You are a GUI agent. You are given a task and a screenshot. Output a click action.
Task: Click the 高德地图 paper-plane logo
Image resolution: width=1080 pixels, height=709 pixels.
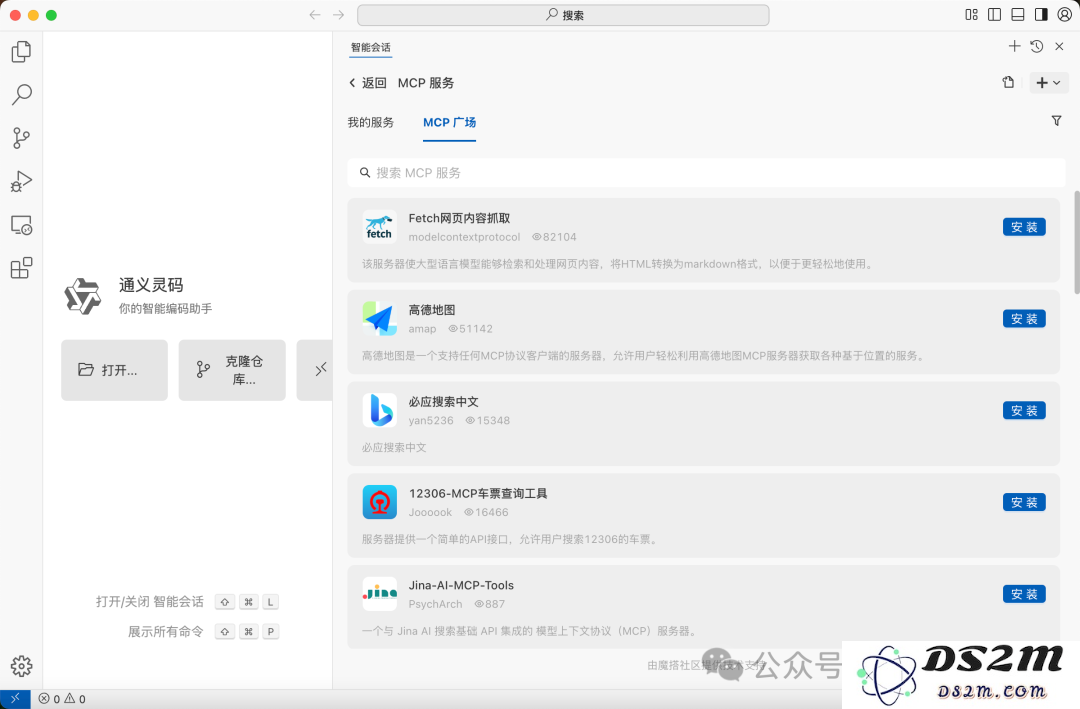(x=379, y=318)
